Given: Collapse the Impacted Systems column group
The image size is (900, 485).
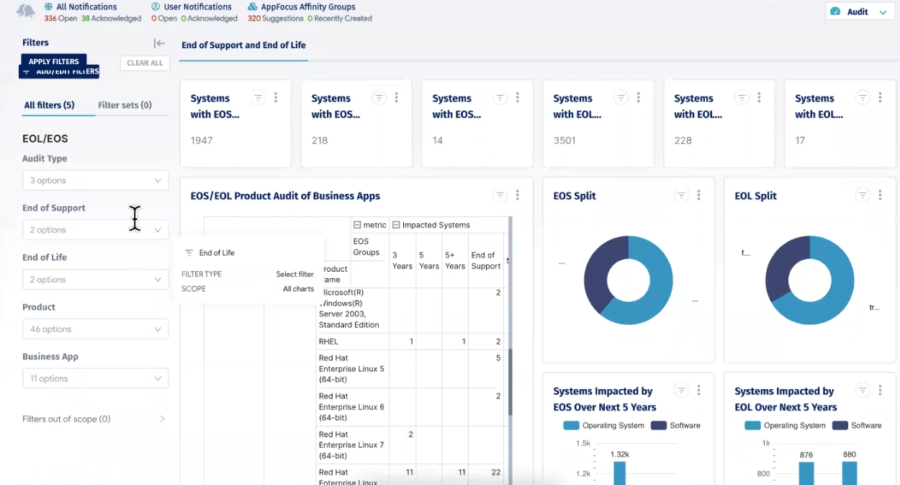Looking at the screenshot, I should [x=395, y=225].
